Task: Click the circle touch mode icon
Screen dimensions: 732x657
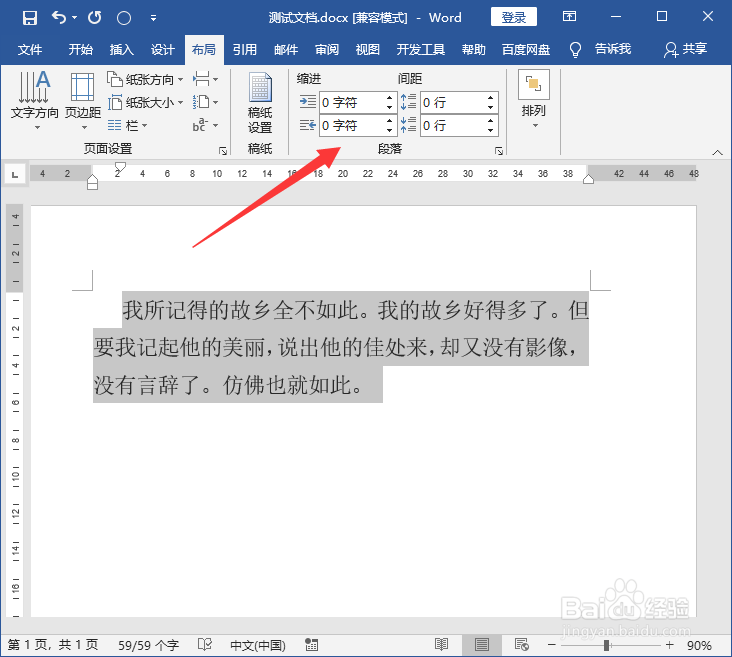Action: click(x=124, y=18)
